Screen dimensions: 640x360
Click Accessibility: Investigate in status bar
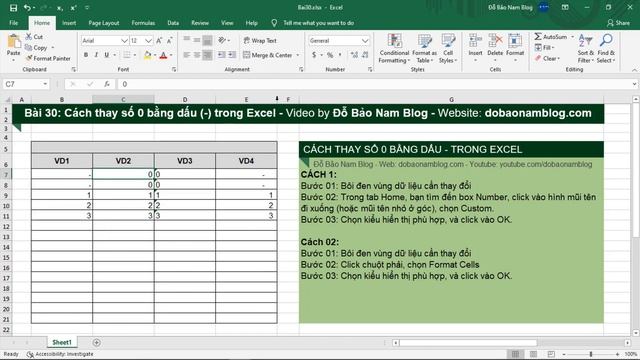(60, 354)
